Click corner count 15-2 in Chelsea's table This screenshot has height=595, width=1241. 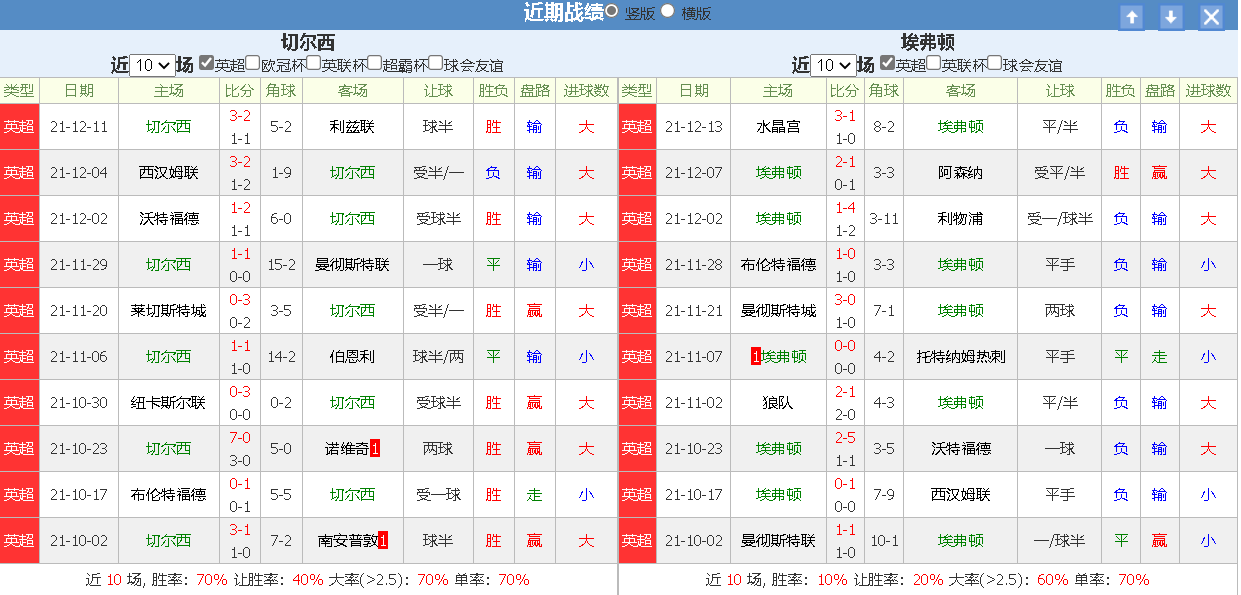pyautogui.click(x=281, y=265)
